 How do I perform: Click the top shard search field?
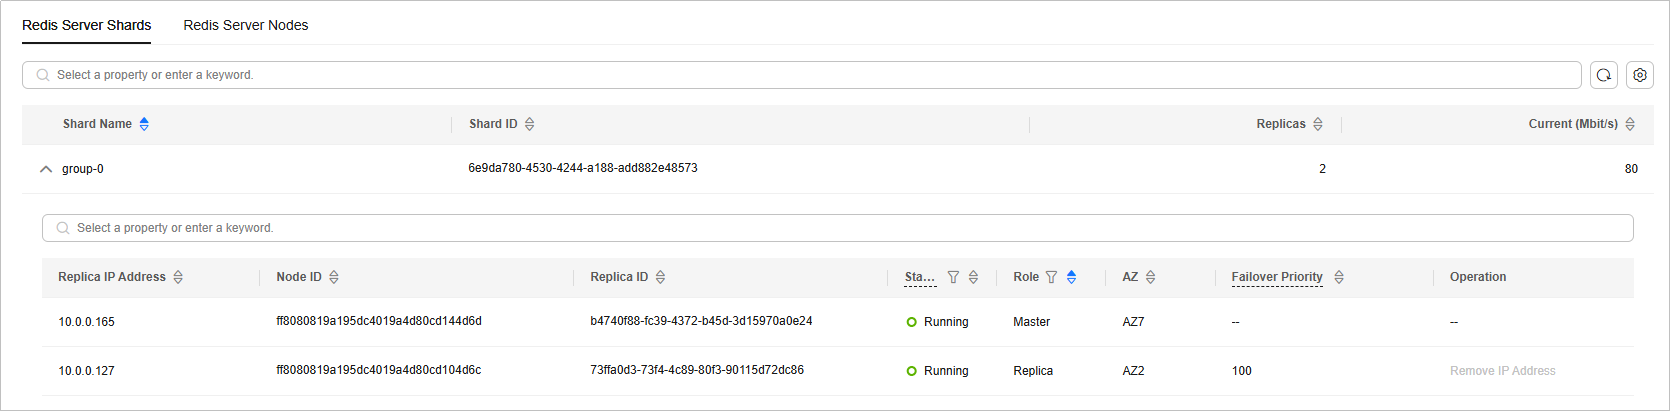(x=800, y=75)
